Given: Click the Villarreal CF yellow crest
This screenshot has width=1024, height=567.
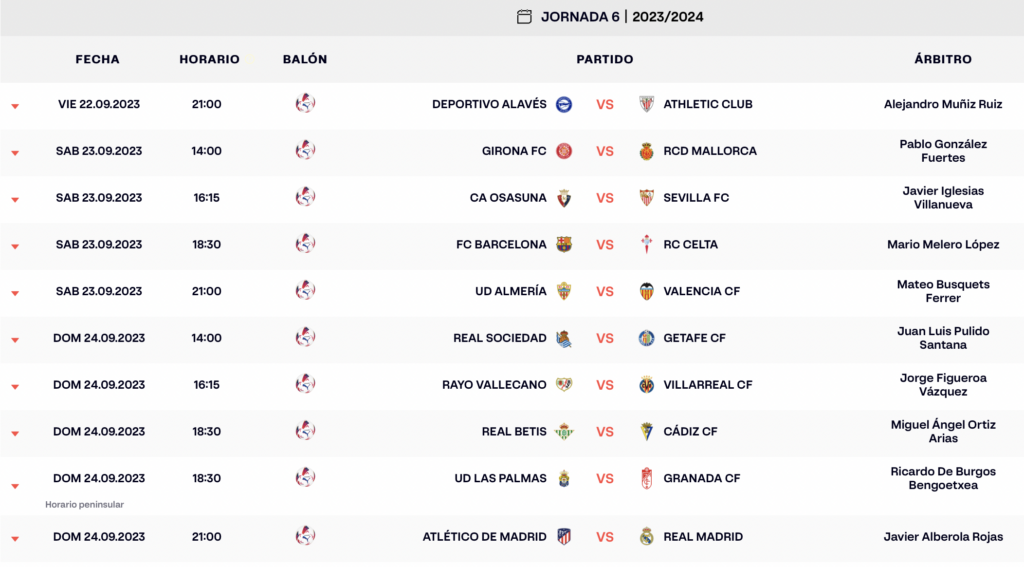Looking at the screenshot, I should [646, 385].
